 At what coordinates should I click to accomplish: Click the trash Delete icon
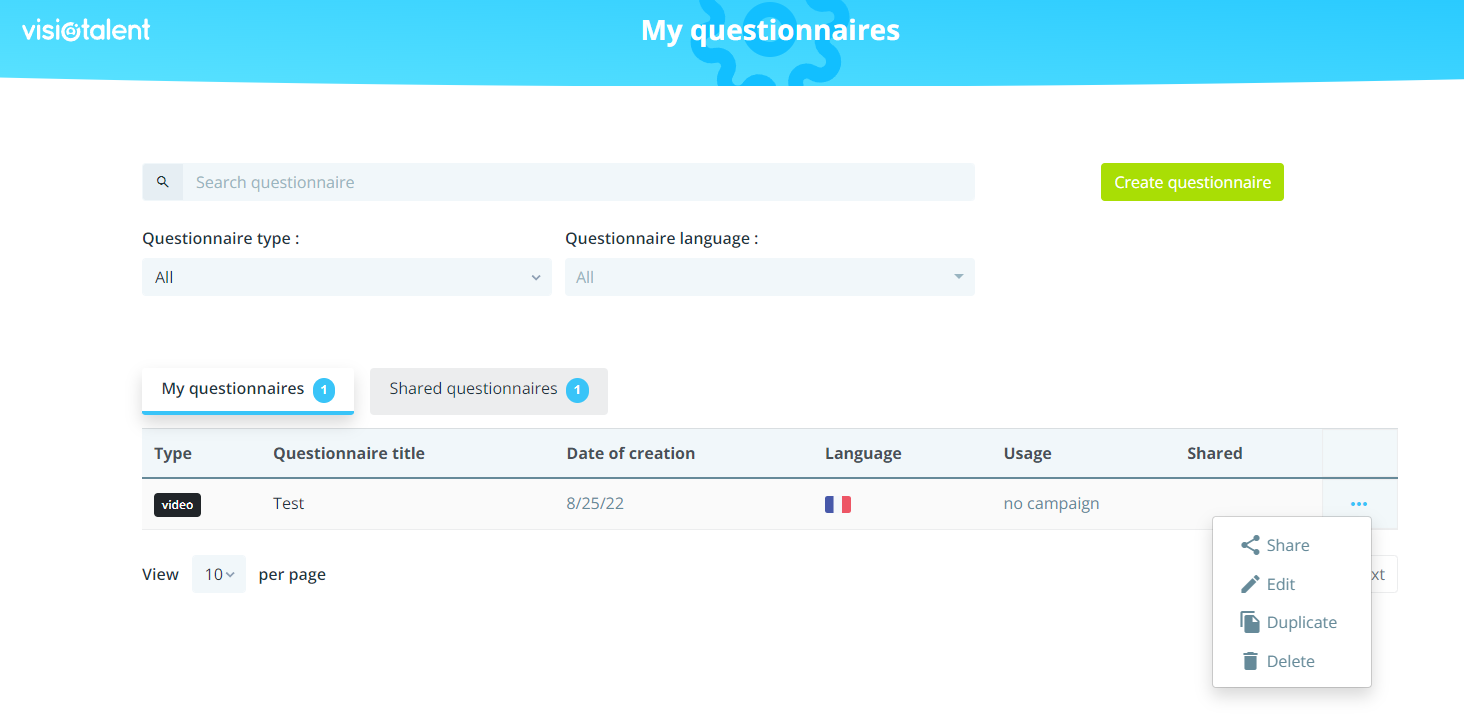point(1250,661)
